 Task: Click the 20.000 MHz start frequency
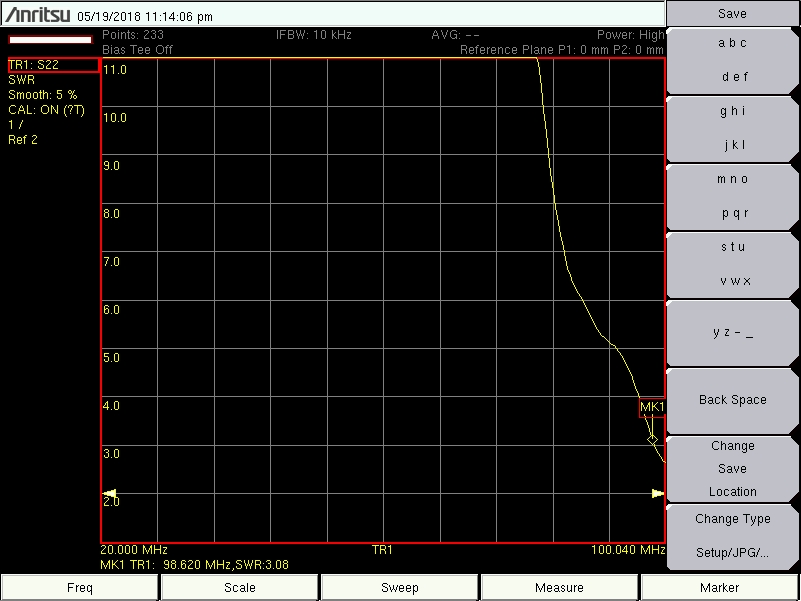[134, 550]
